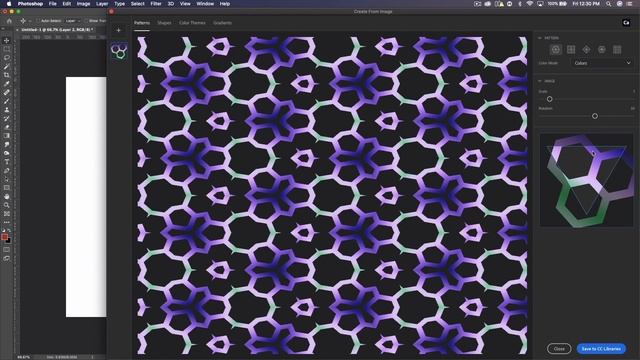Click the tiled pattern preview area
This screenshot has height=360, width=640.
(332, 195)
